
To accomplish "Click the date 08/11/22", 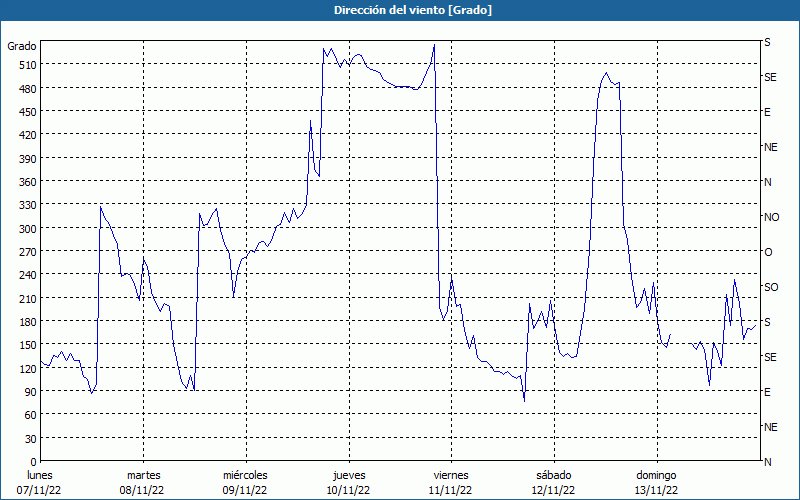I will (x=142, y=490).
